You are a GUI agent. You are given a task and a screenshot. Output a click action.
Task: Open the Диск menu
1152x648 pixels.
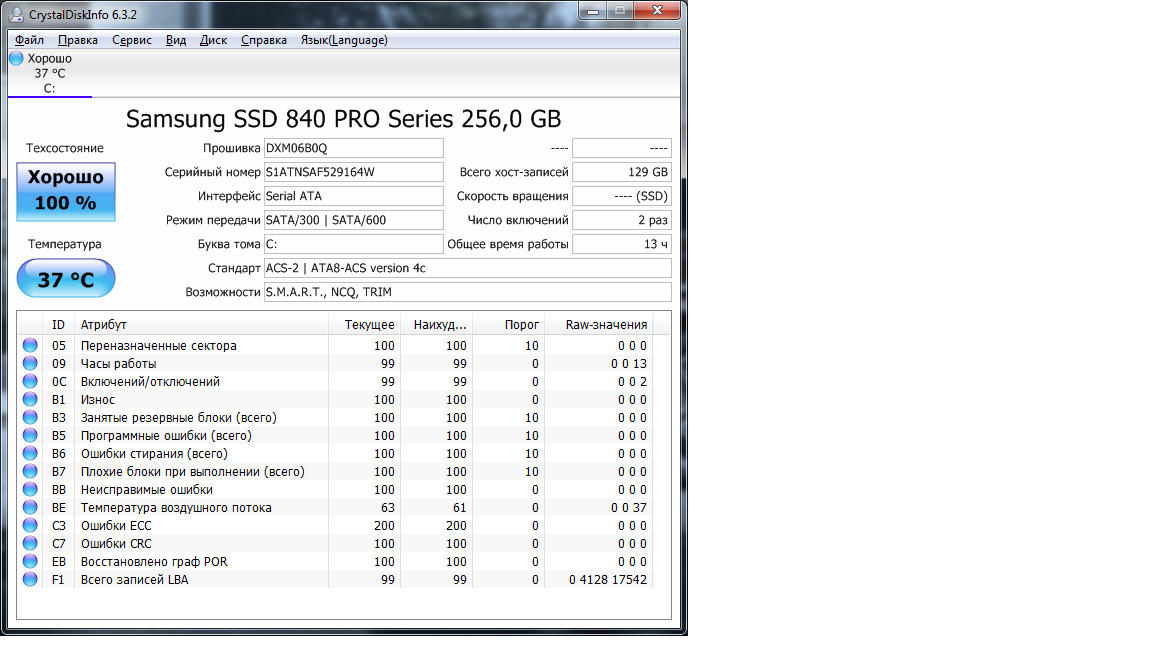(x=213, y=40)
